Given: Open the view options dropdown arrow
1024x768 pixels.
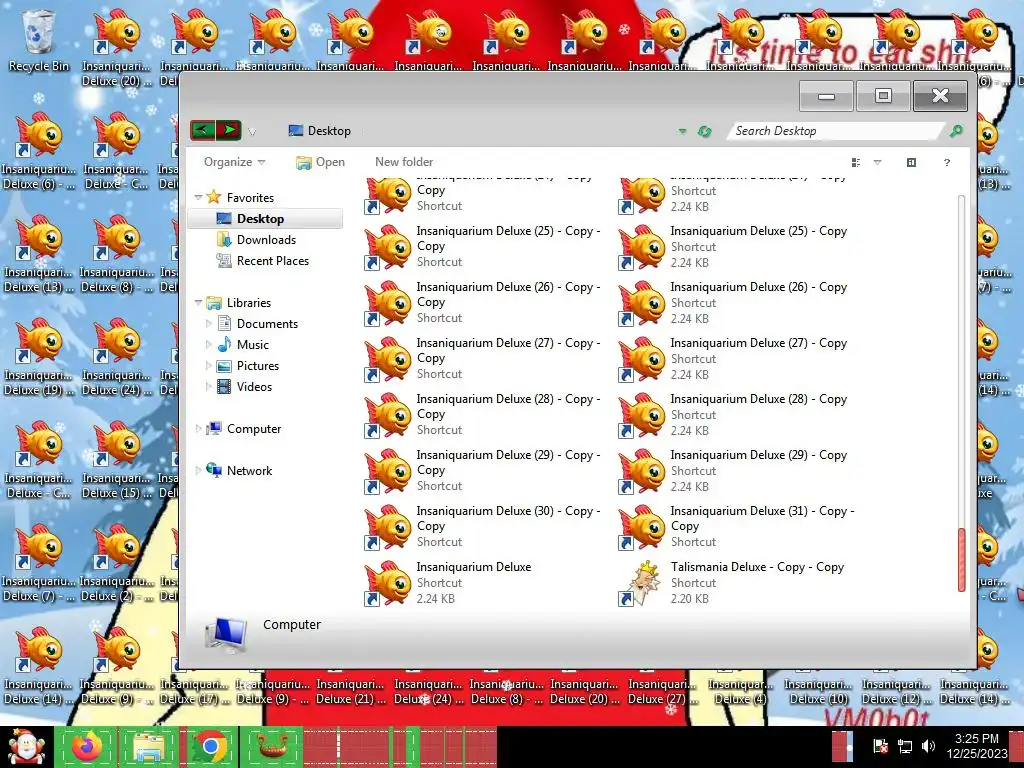Looking at the screenshot, I should [x=878, y=163].
